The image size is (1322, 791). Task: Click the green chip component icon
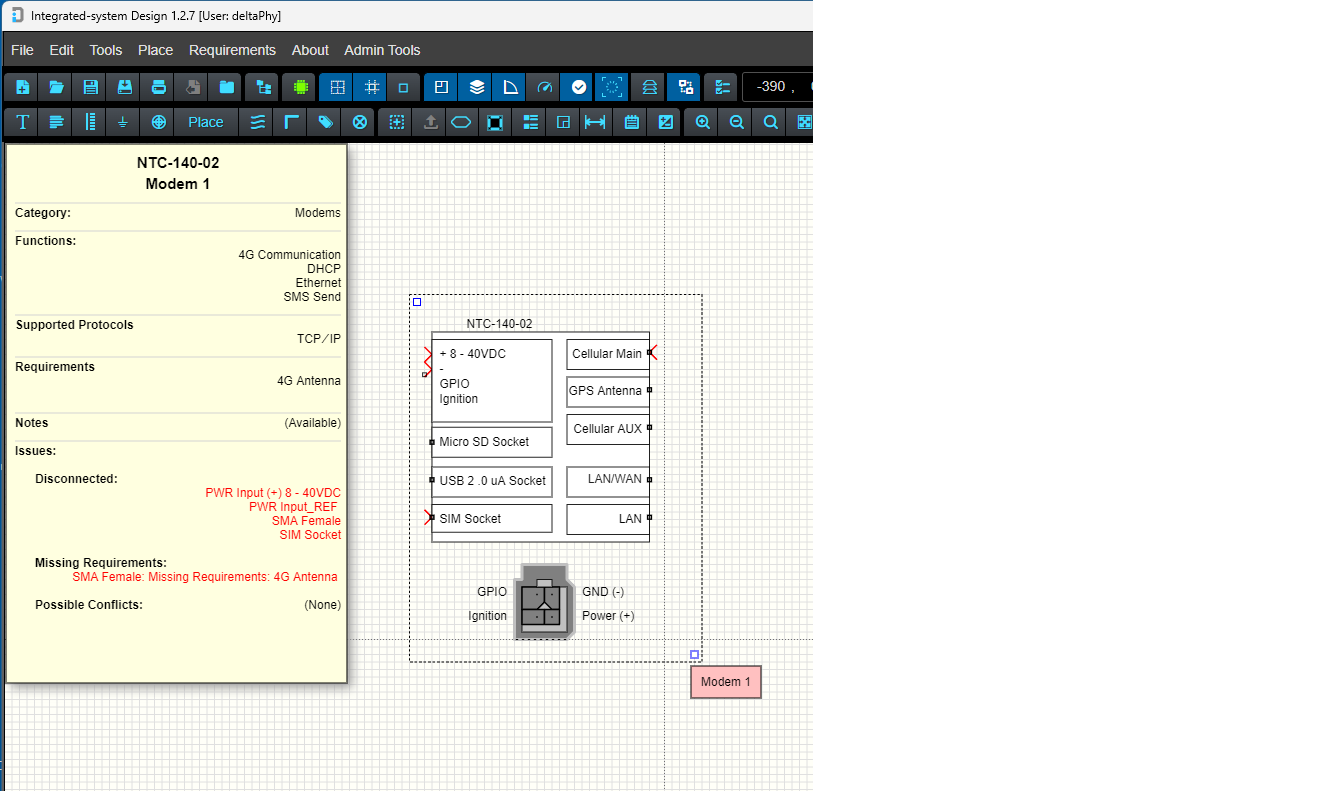click(x=299, y=87)
